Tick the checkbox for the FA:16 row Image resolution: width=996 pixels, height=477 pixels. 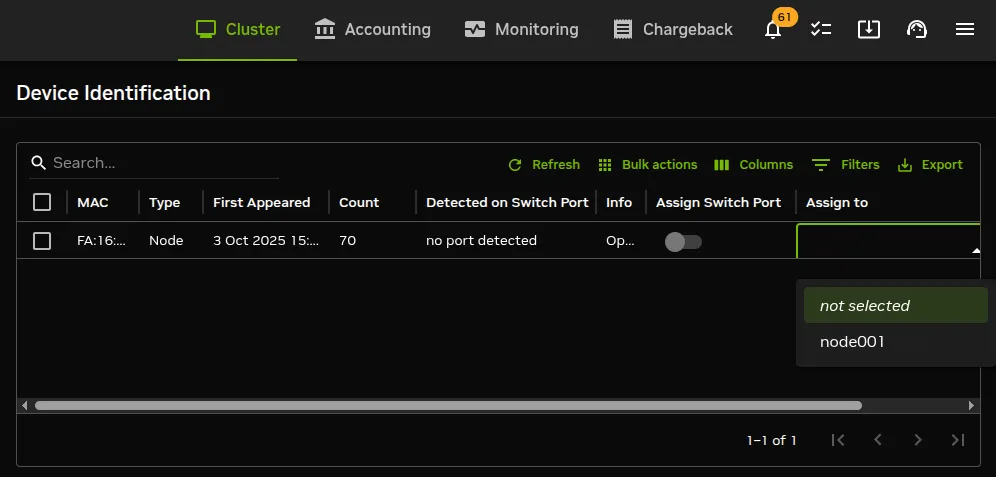(x=42, y=241)
